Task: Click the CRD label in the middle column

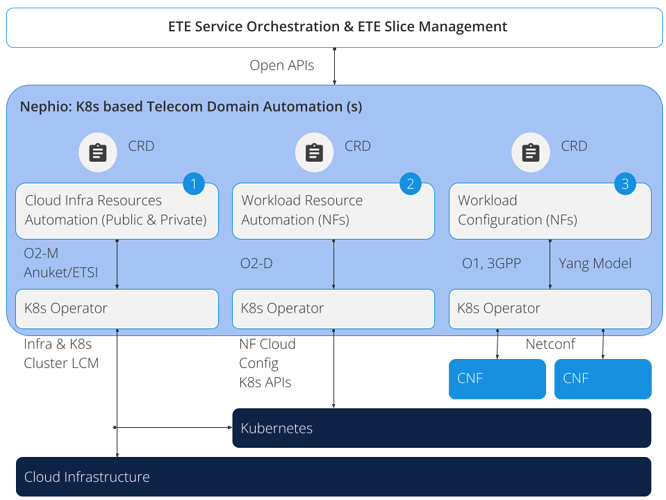Action: point(358,146)
